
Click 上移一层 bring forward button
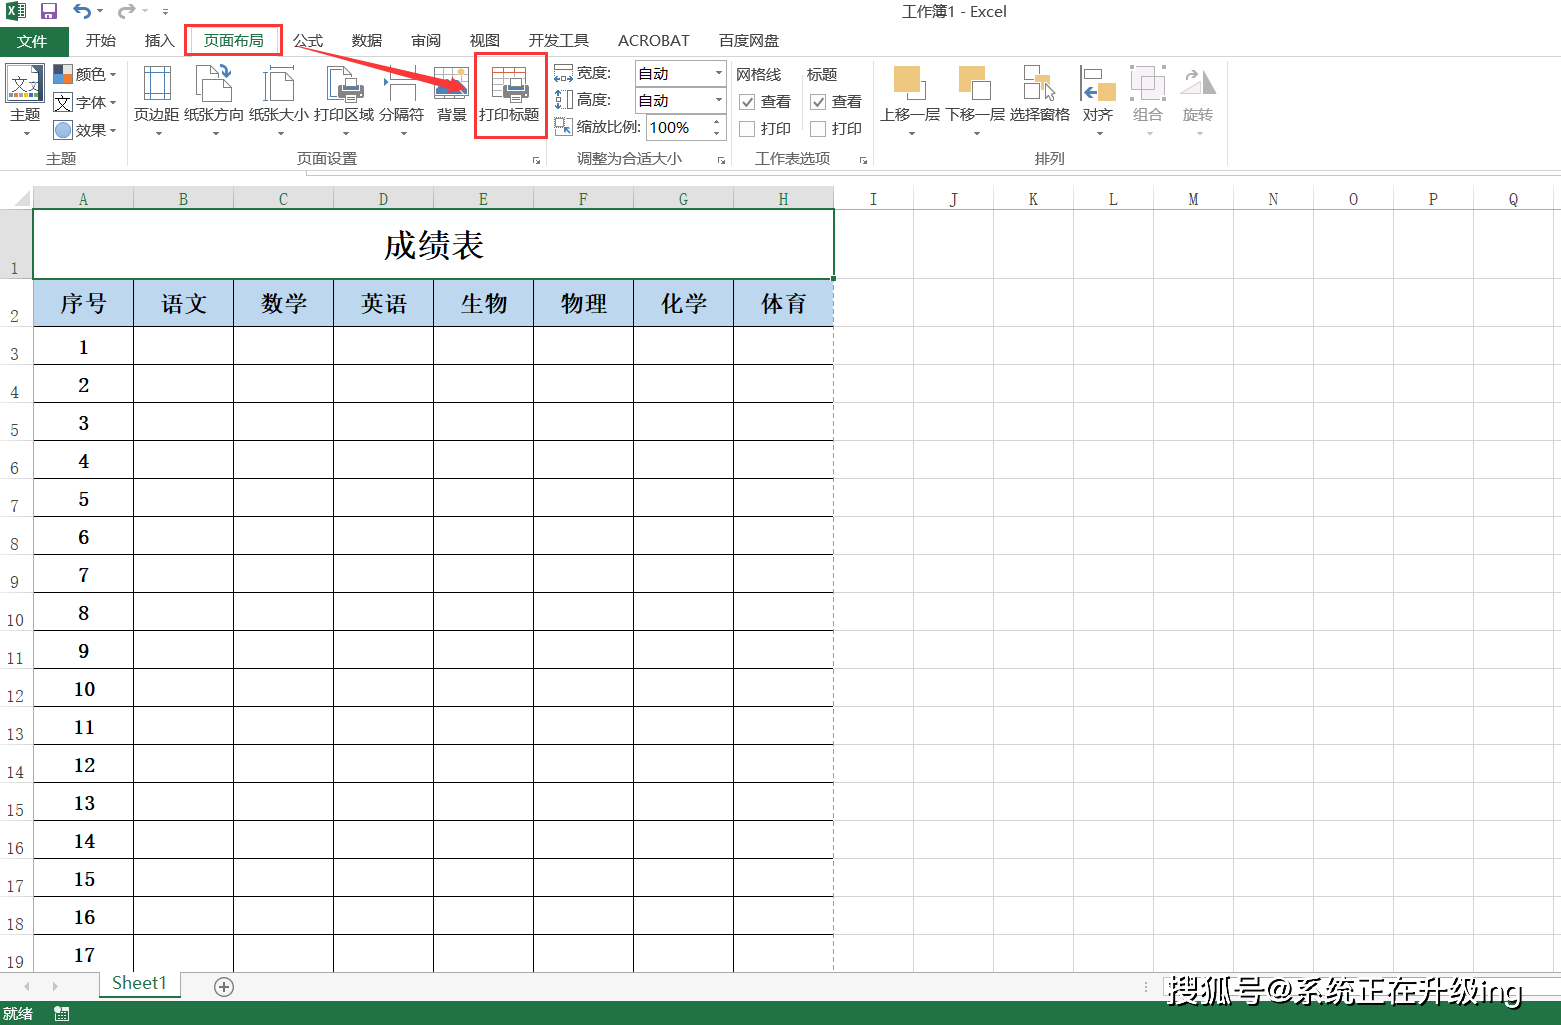(x=910, y=100)
